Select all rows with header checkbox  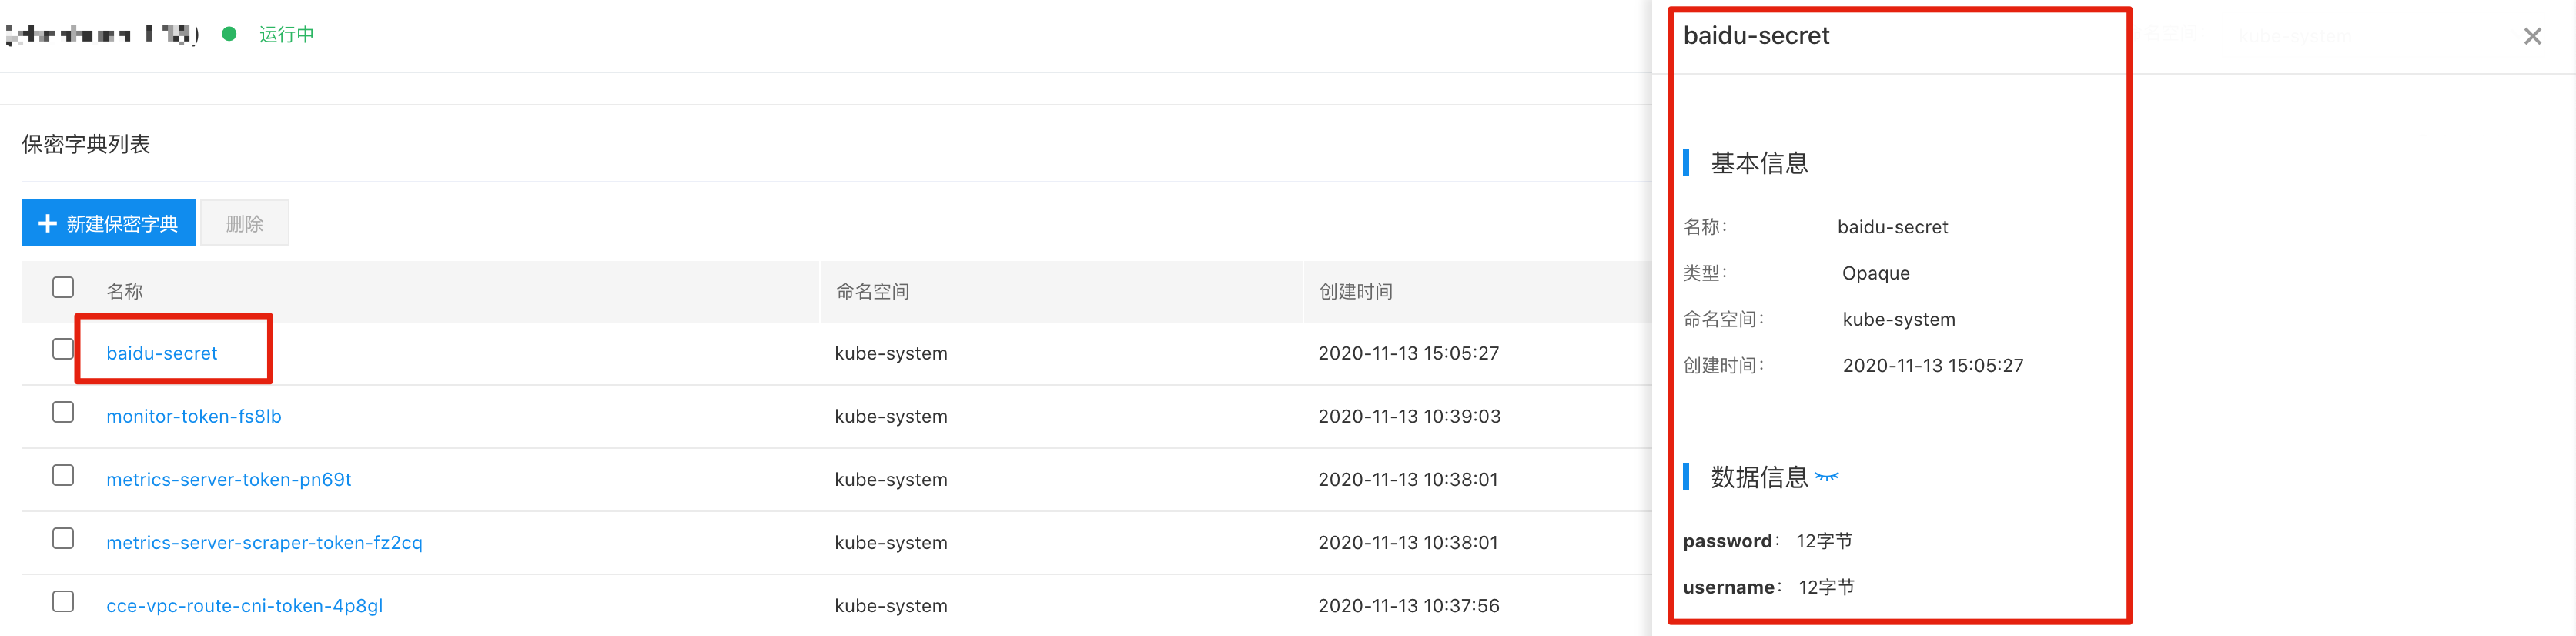tap(63, 287)
